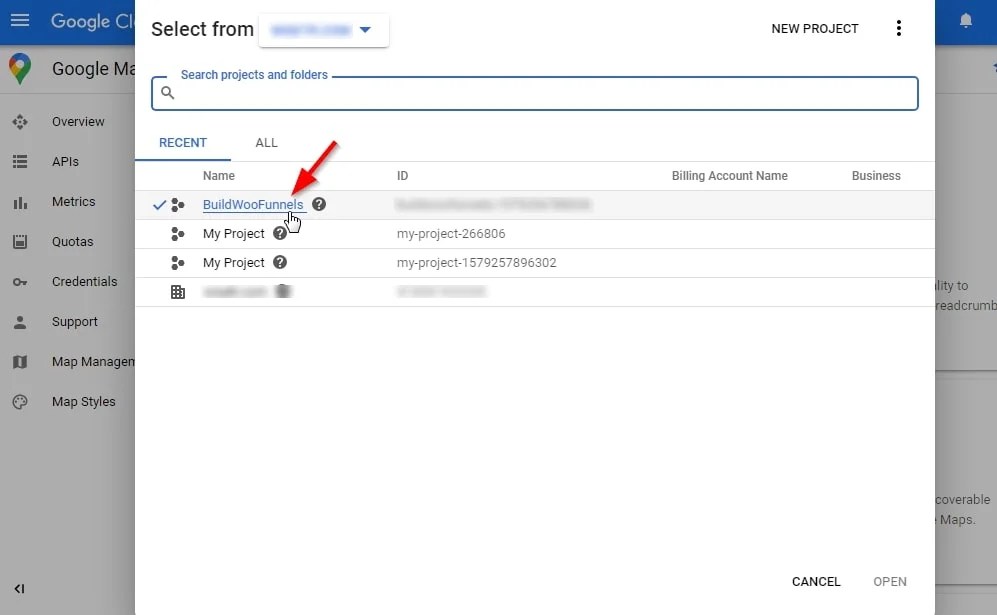Open the BuildWooFunnels project link
This screenshot has height=615, width=997.
pos(253,204)
